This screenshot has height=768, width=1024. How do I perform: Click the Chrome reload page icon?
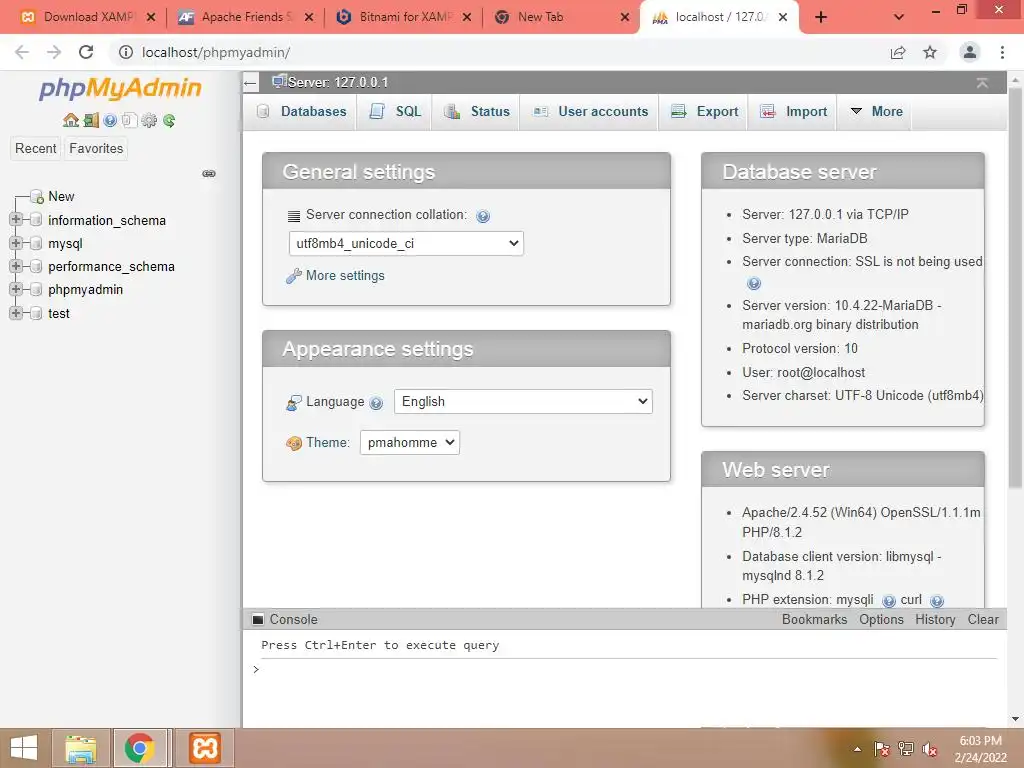pyautogui.click(x=86, y=52)
